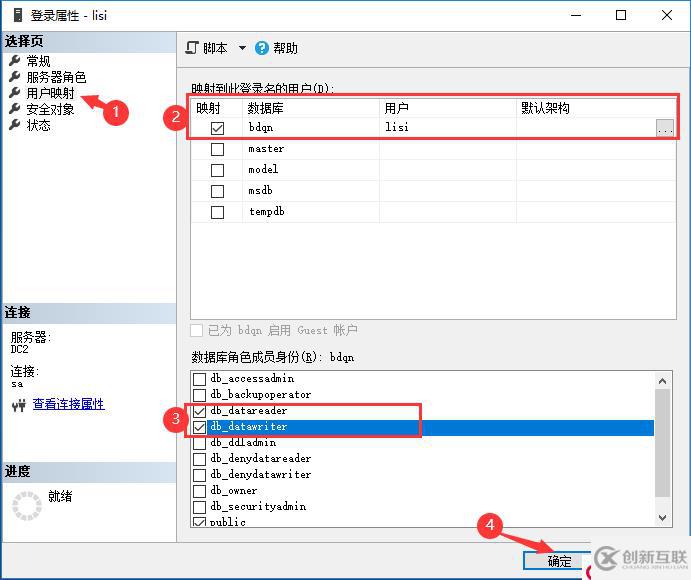Click the role list scroll down arrow
The width and height of the screenshot is (691, 580).
[x=662, y=518]
